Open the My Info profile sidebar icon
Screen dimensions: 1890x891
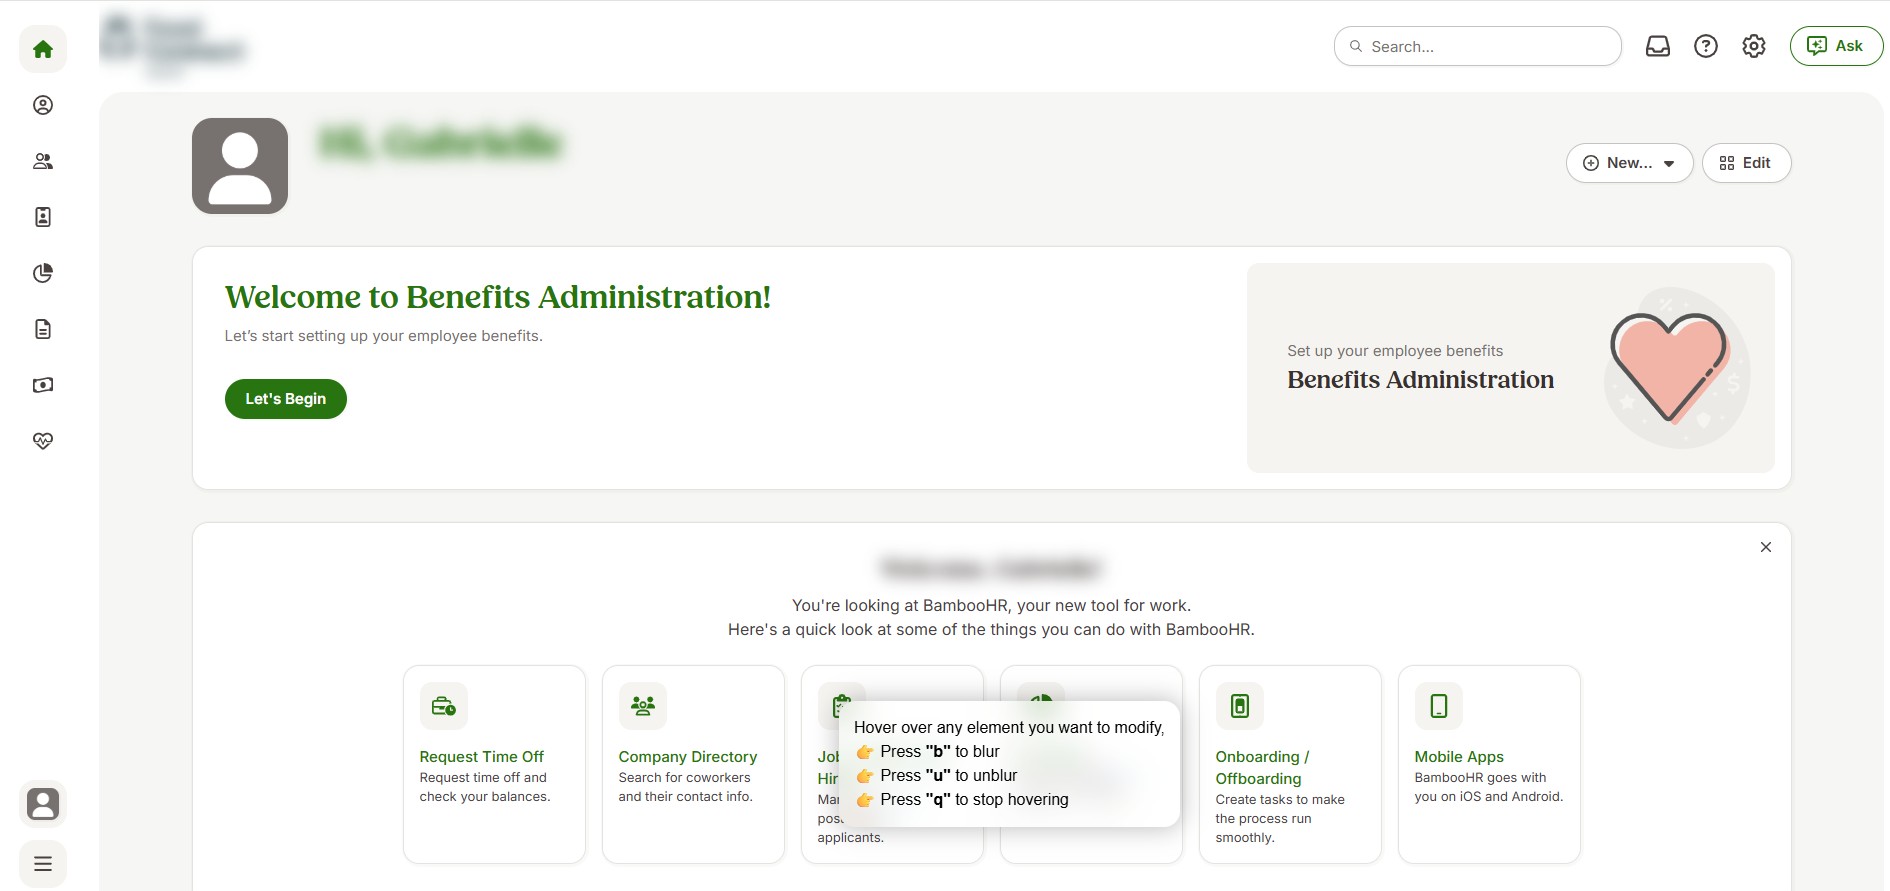[43, 105]
